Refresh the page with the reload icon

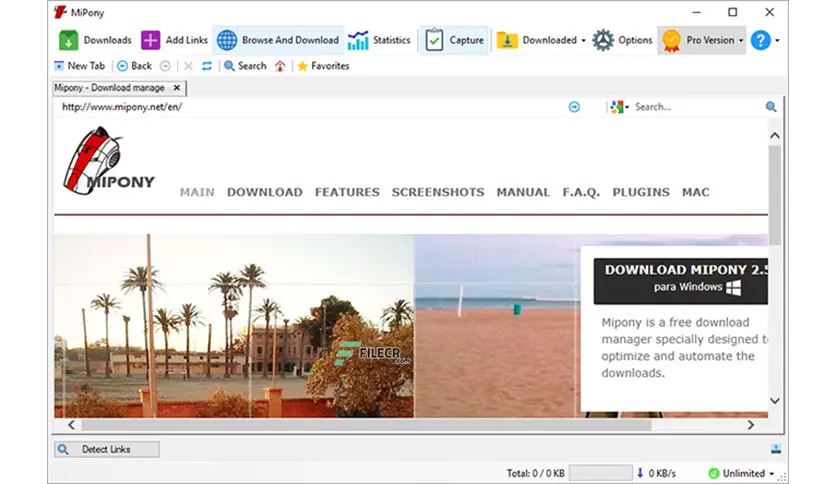point(207,66)
